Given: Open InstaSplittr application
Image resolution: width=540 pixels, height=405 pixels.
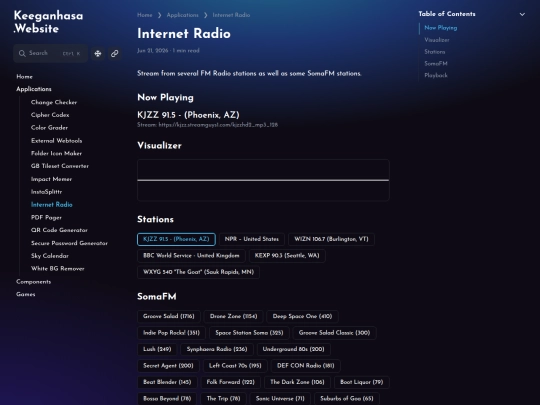Looking at the screenshot, I should [x=46, y=191].
